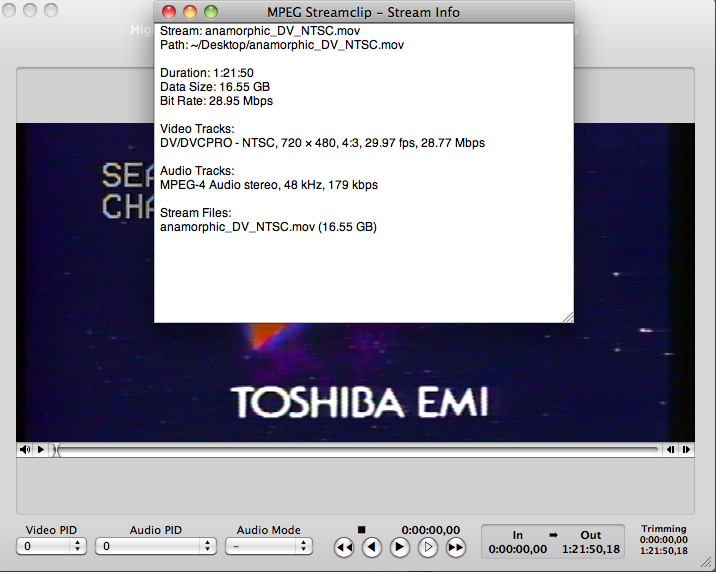Minimize the Stream Info window
Viewport: 716px width, 572px height.
[x=190, y=12]
